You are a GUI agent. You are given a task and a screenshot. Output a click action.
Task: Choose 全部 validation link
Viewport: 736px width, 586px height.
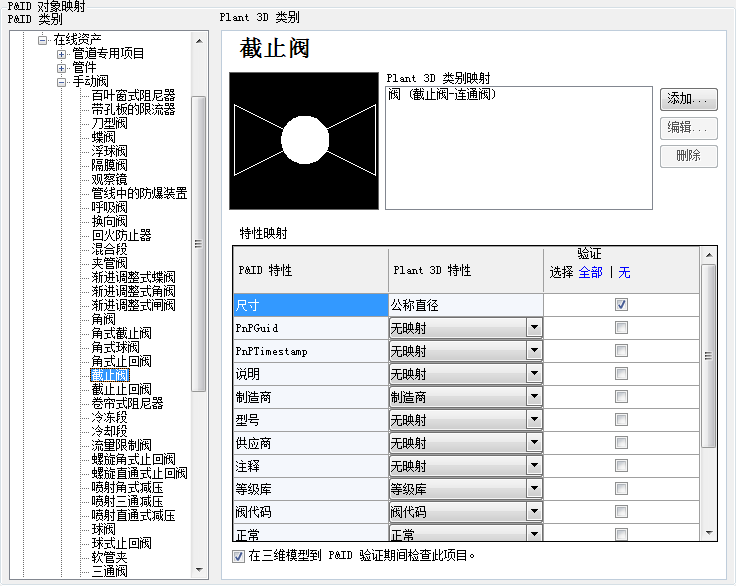(x=590, y=272)
